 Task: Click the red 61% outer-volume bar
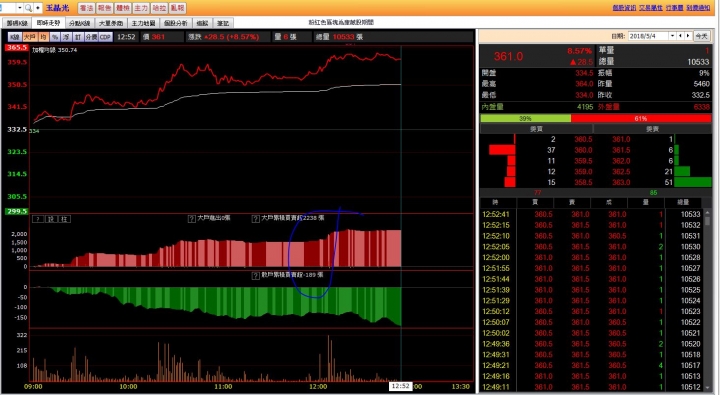tap(641, 118)
